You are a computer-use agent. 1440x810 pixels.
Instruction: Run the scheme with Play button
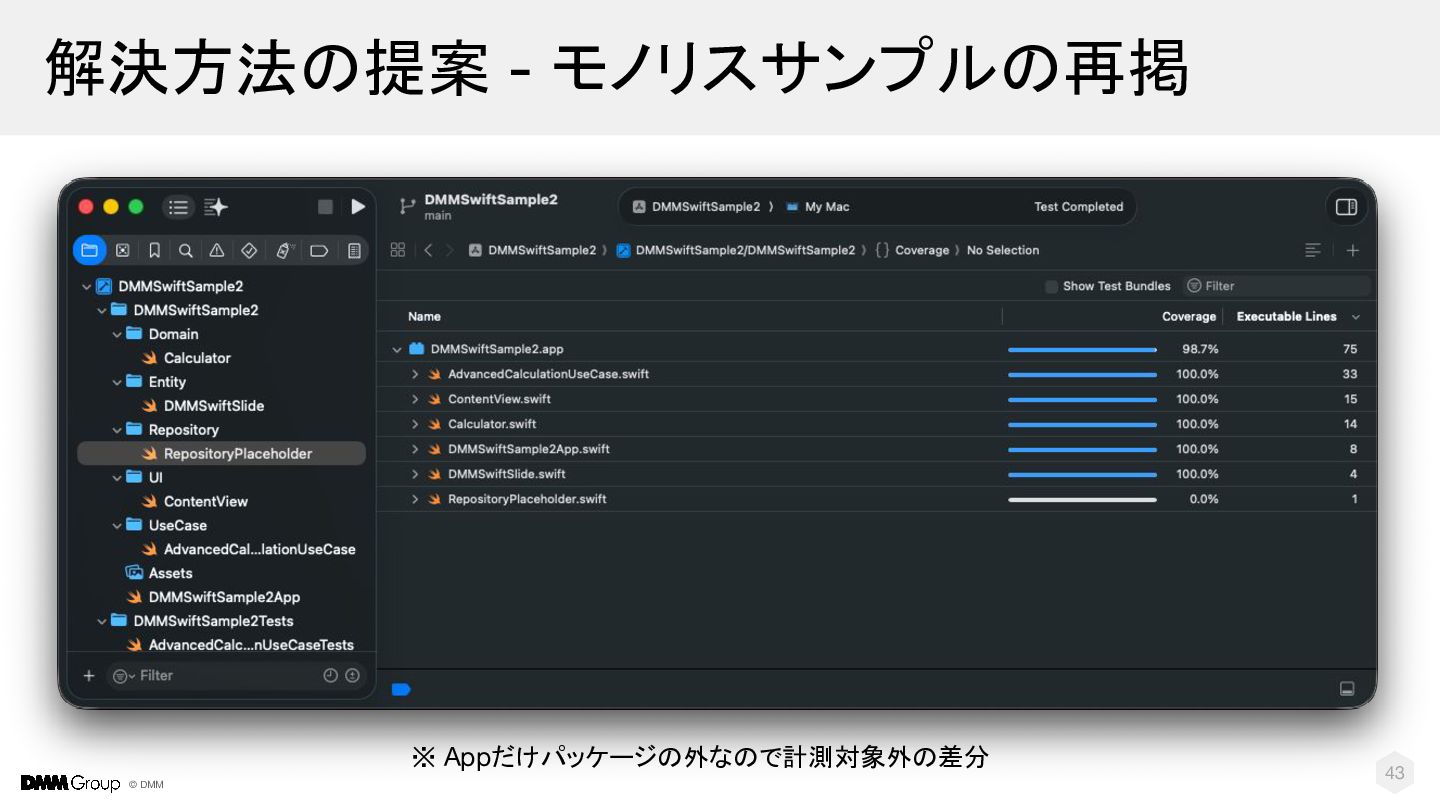(x=358, y=207)
